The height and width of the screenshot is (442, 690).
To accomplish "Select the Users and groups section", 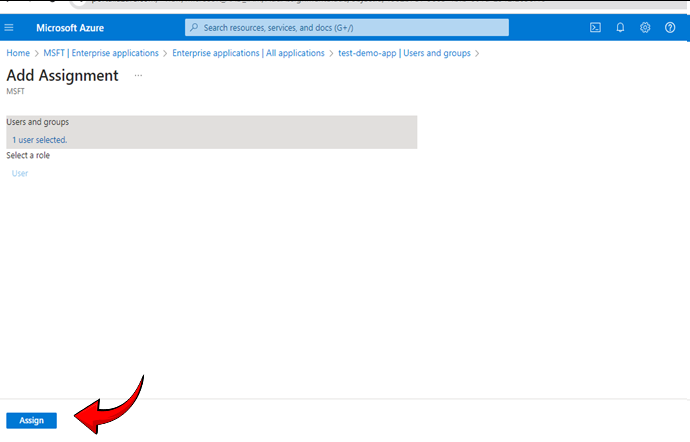I will coord(212,132).
